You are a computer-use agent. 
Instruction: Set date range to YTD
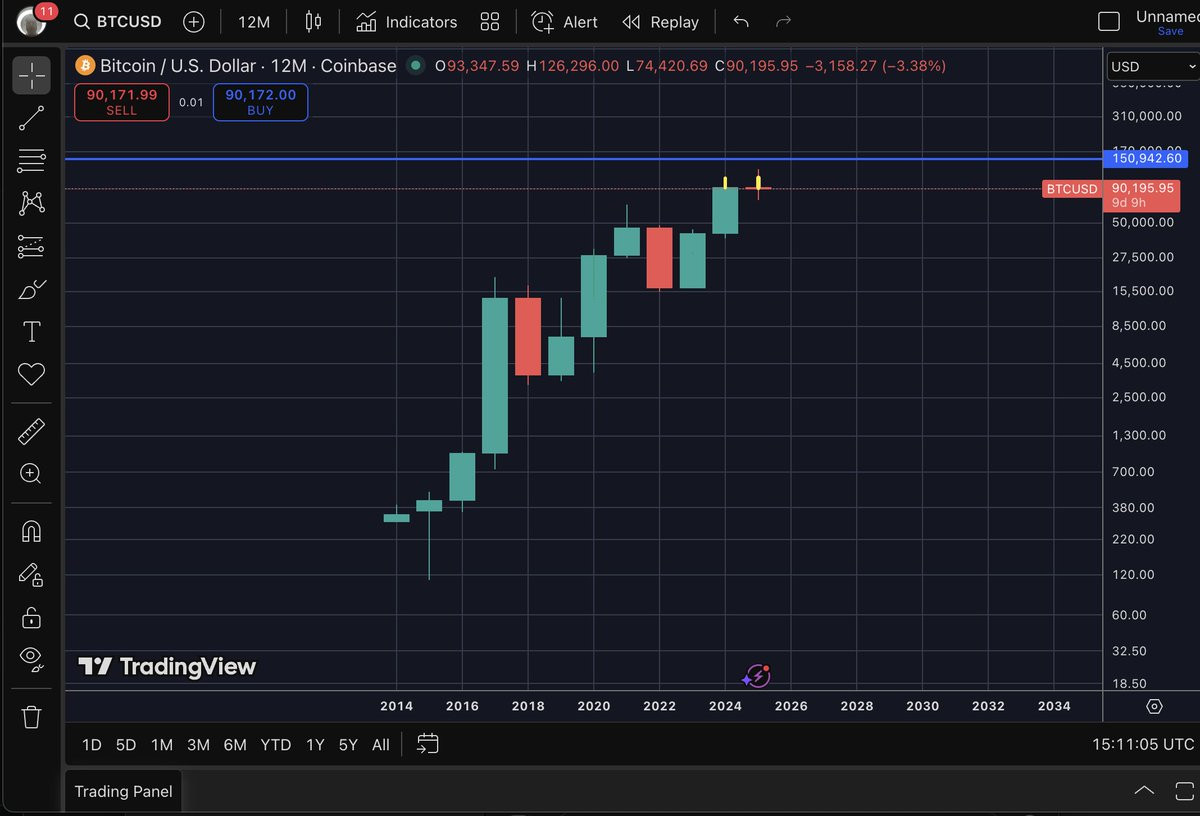[x=275, y=744]
